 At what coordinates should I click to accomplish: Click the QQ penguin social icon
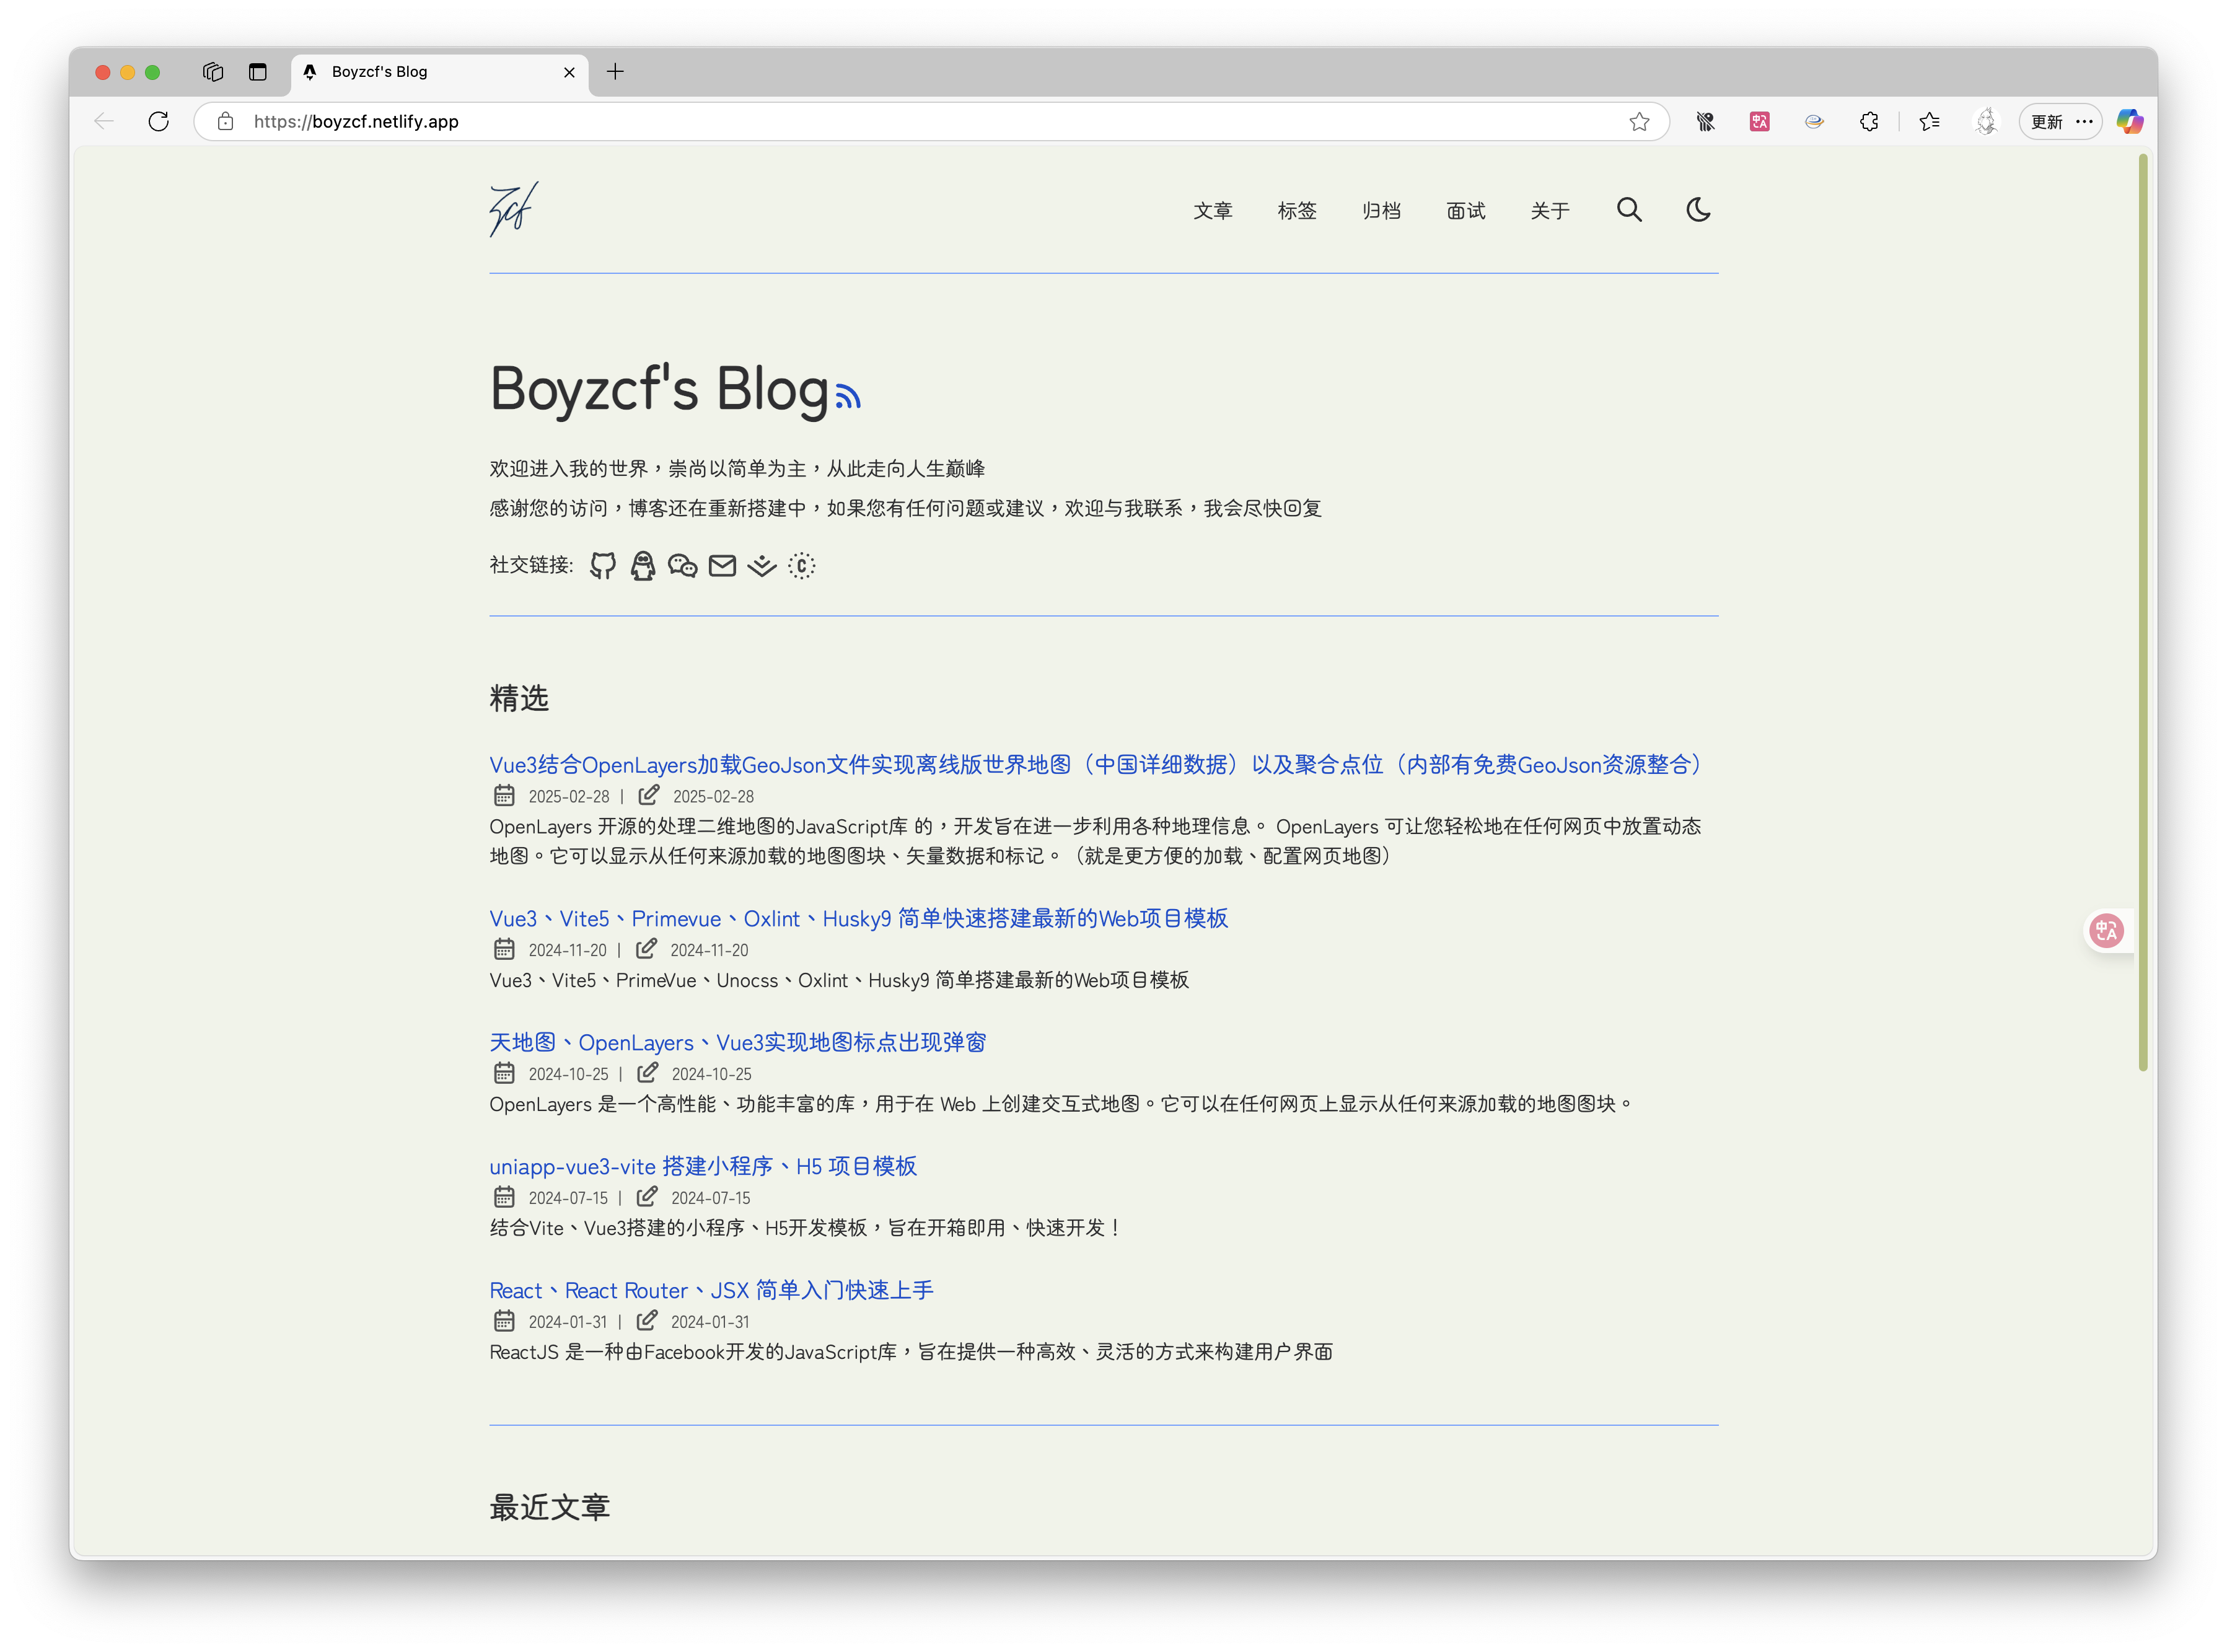pos(642,566)
